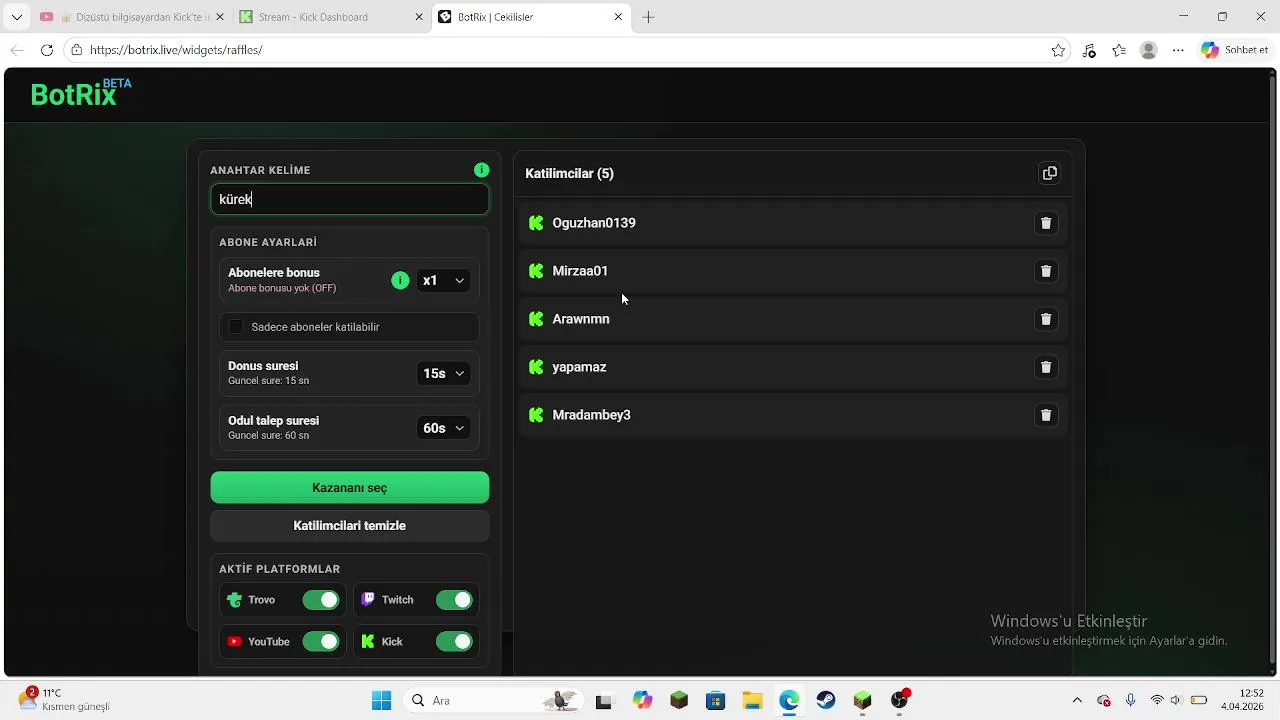The image size is (1280, 720).
Task: Open the Copilot app in the taskbar
Action: pos(642,700)
